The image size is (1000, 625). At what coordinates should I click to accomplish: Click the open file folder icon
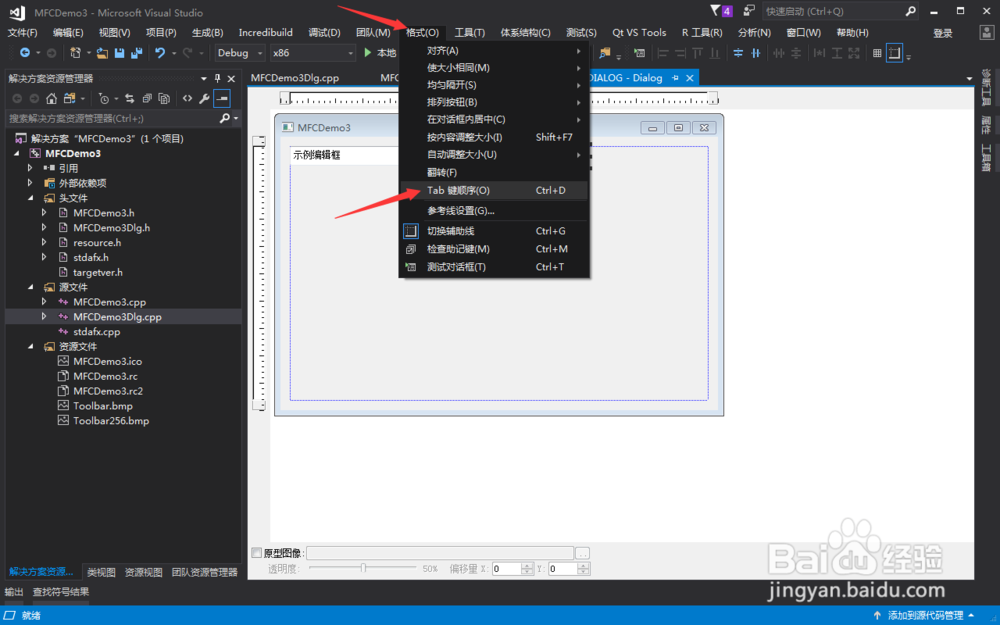point(102,53)
